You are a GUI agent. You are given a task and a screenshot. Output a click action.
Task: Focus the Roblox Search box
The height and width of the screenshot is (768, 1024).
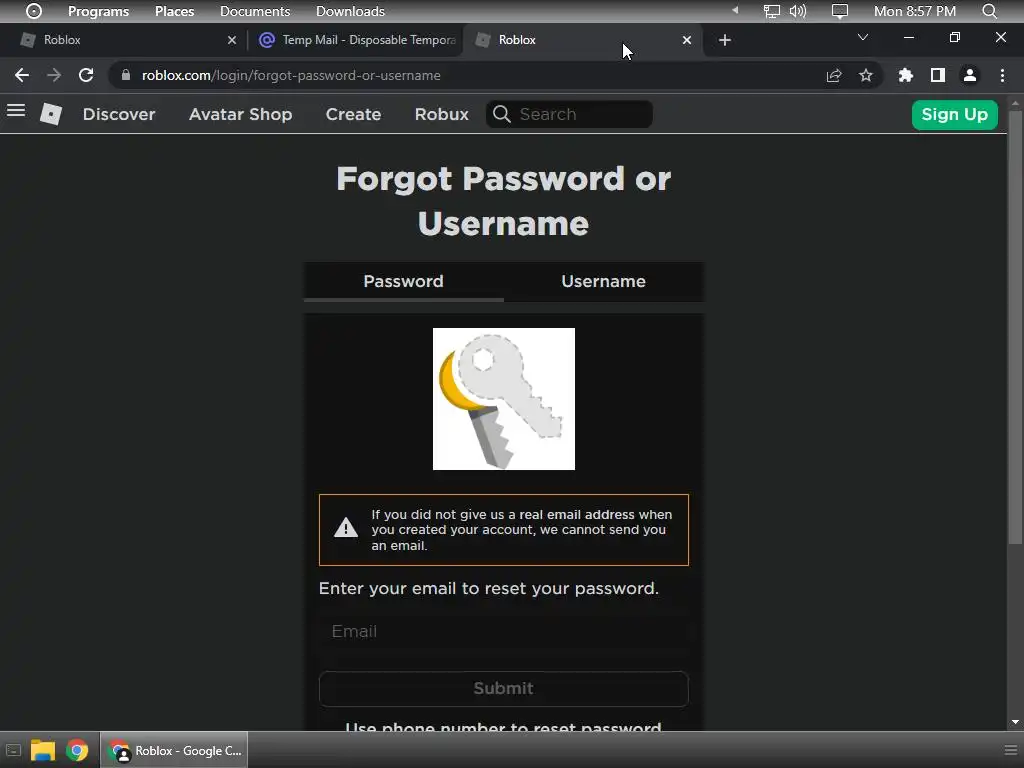pyautogui.click(x=569, y=114)
